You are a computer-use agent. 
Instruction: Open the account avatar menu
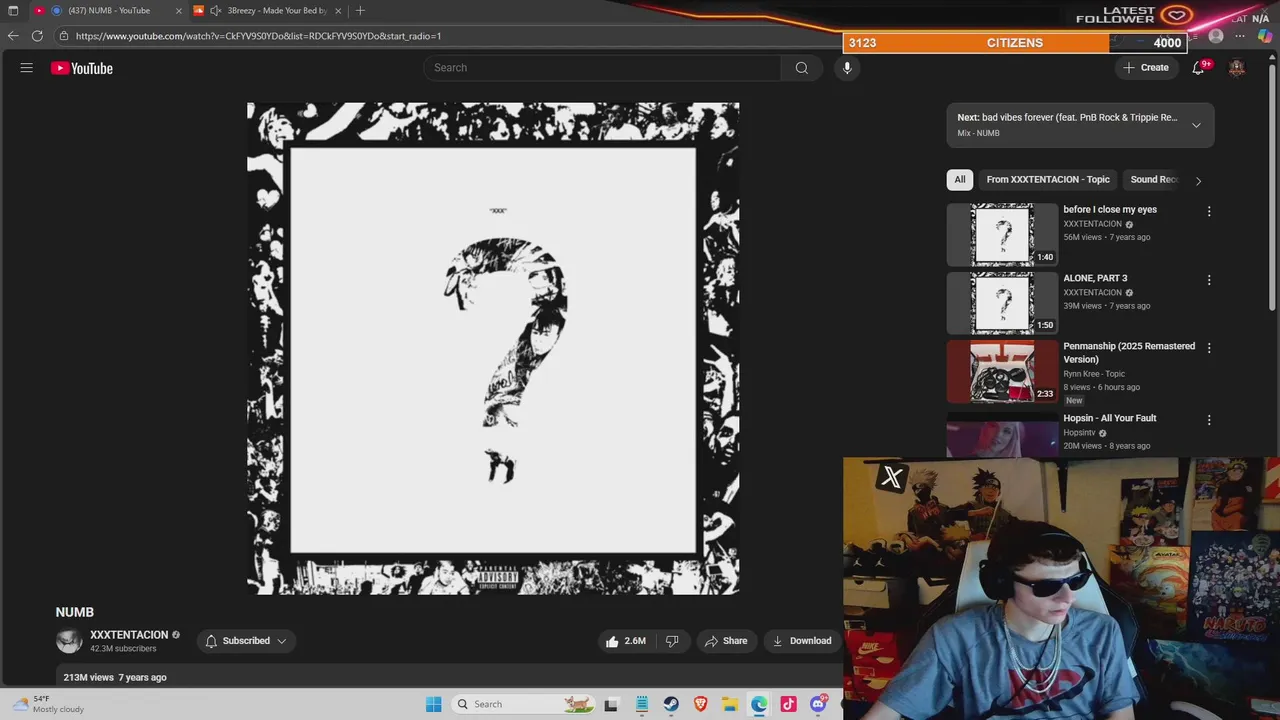click(x=1237, y=68)
